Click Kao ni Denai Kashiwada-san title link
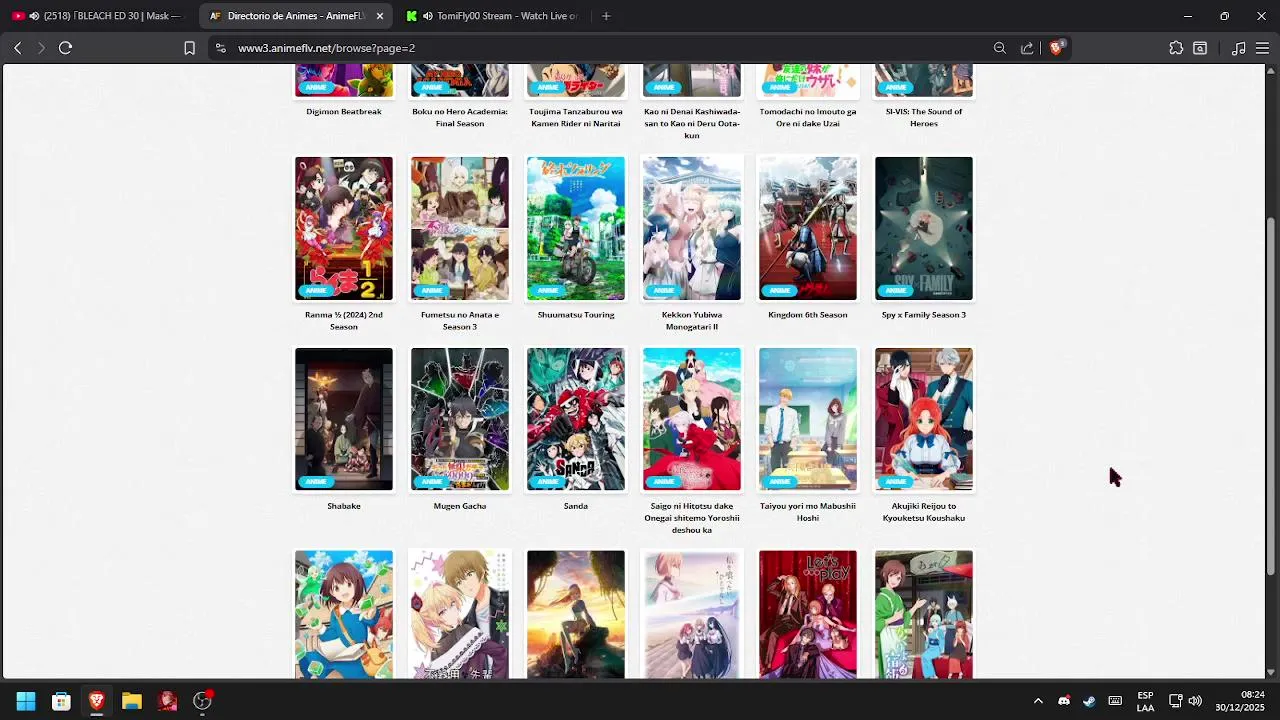The width and height of the screenshot is (1280, 720). (x=692, y=123)
